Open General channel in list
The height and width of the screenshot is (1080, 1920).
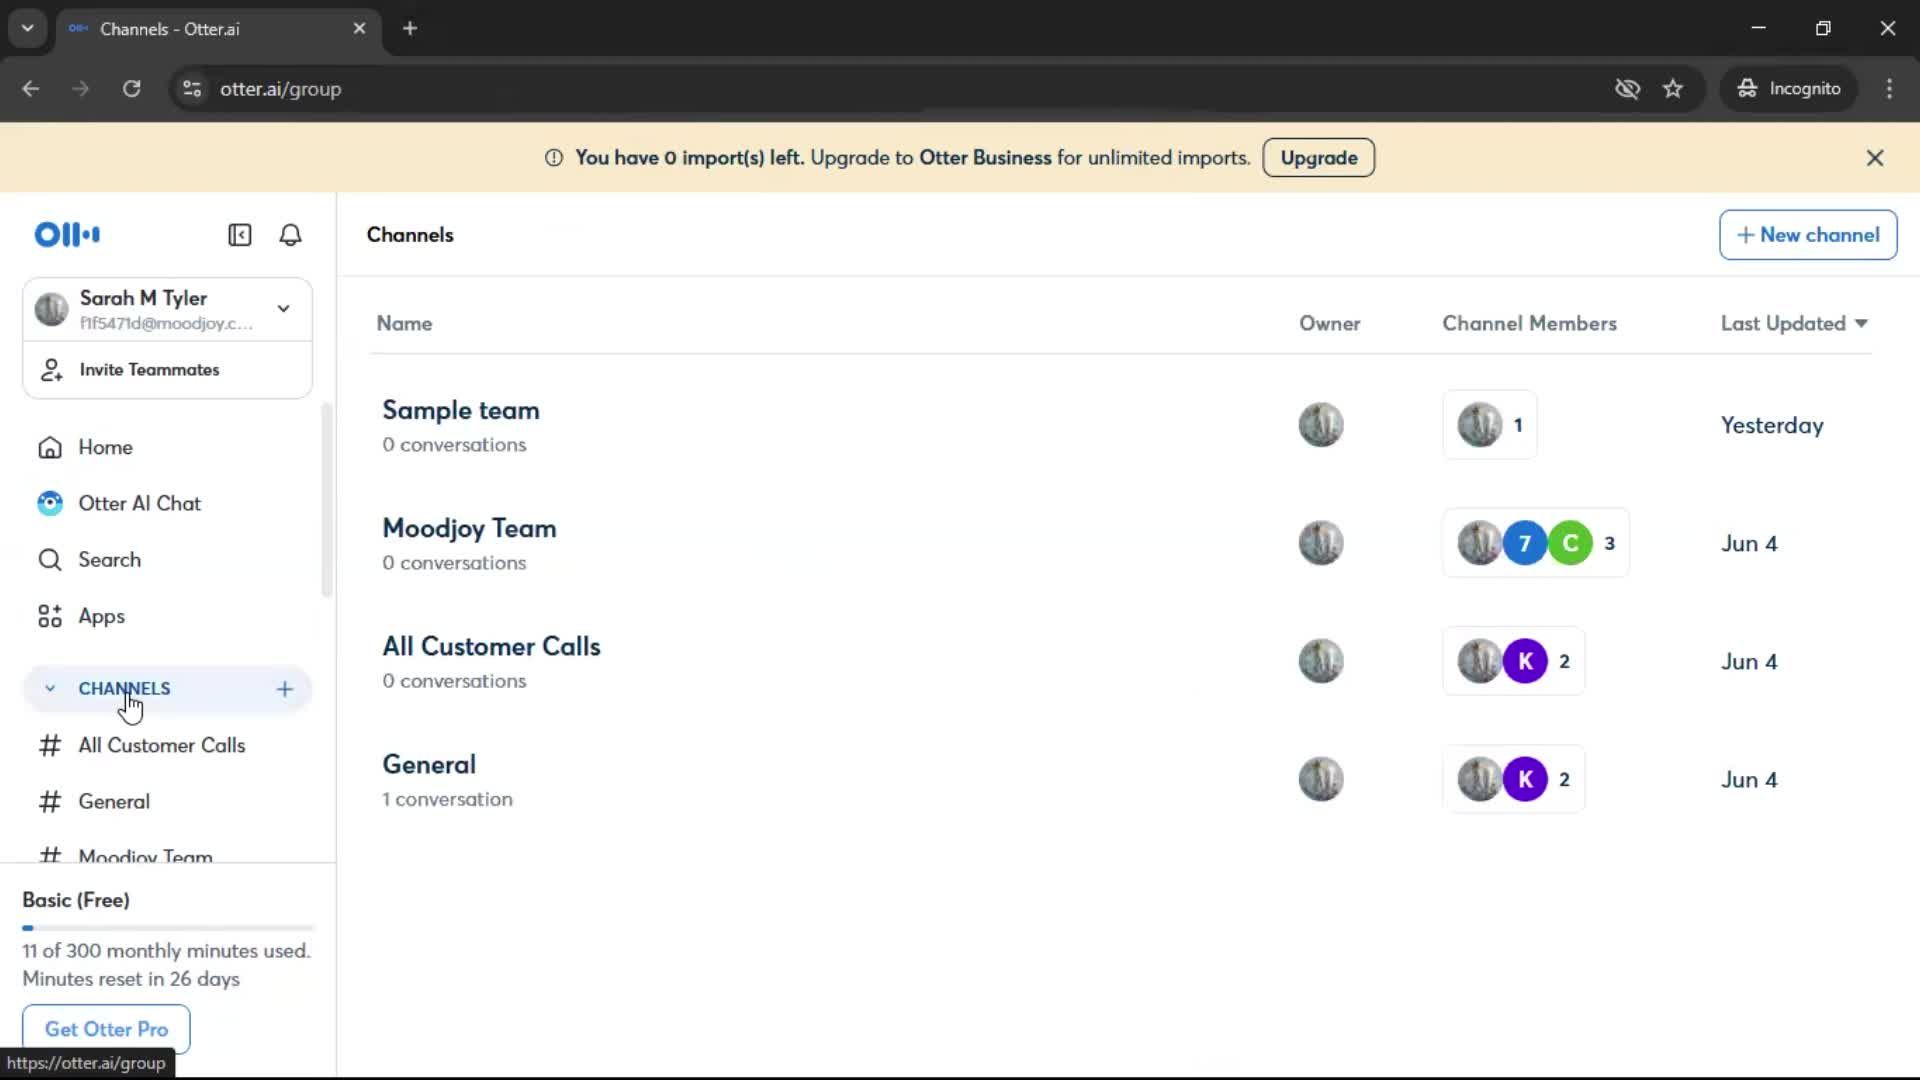click(x=429, y=764)
